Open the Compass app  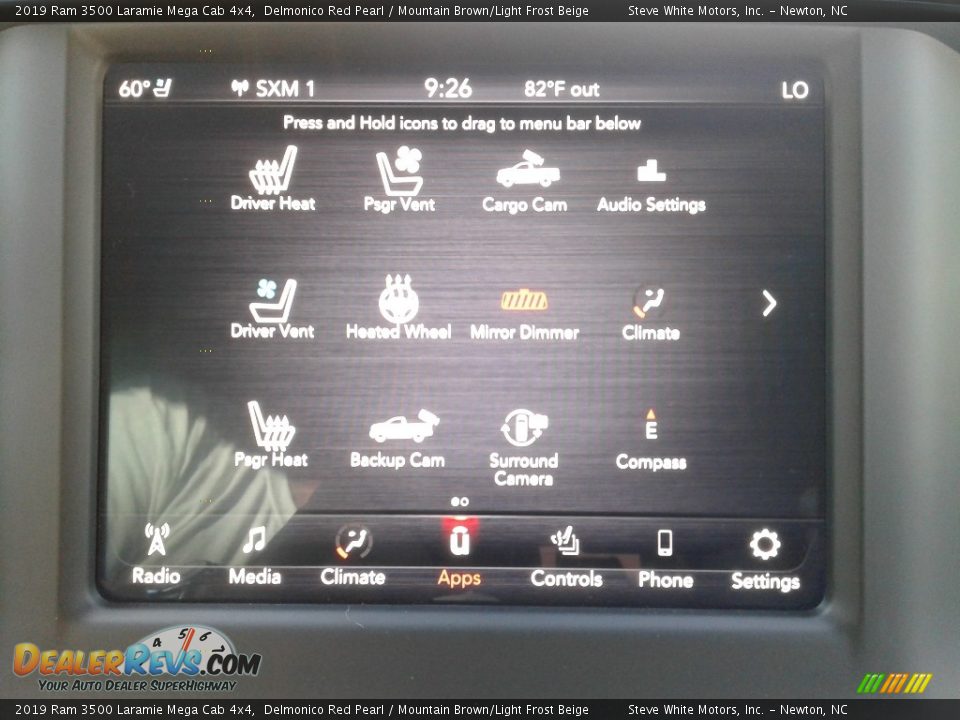[x=651, y=438]
